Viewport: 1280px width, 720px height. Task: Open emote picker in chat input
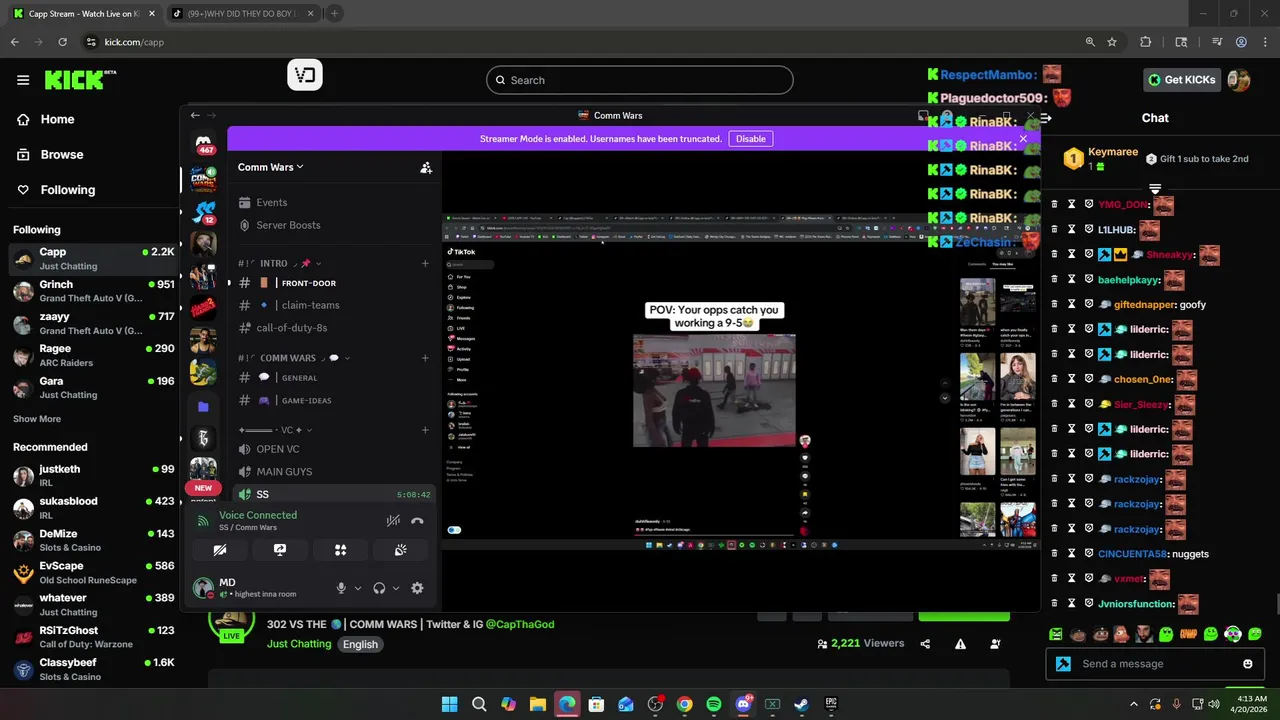coord(1247,664)
